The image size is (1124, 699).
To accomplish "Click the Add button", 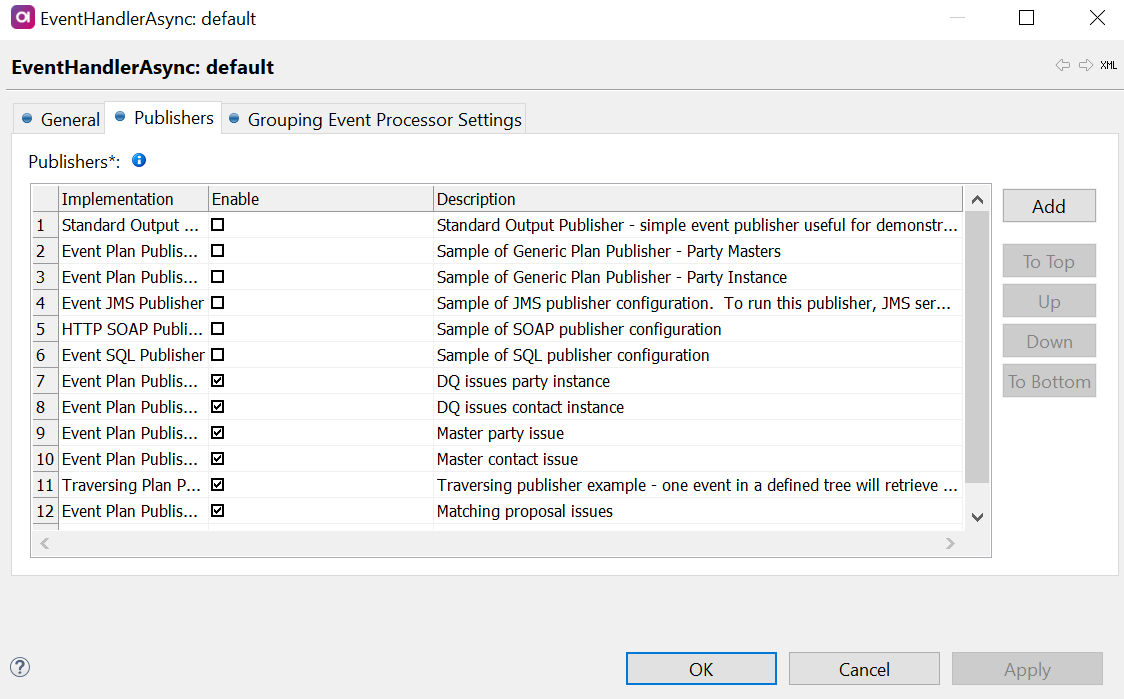I will [1049, 206].
